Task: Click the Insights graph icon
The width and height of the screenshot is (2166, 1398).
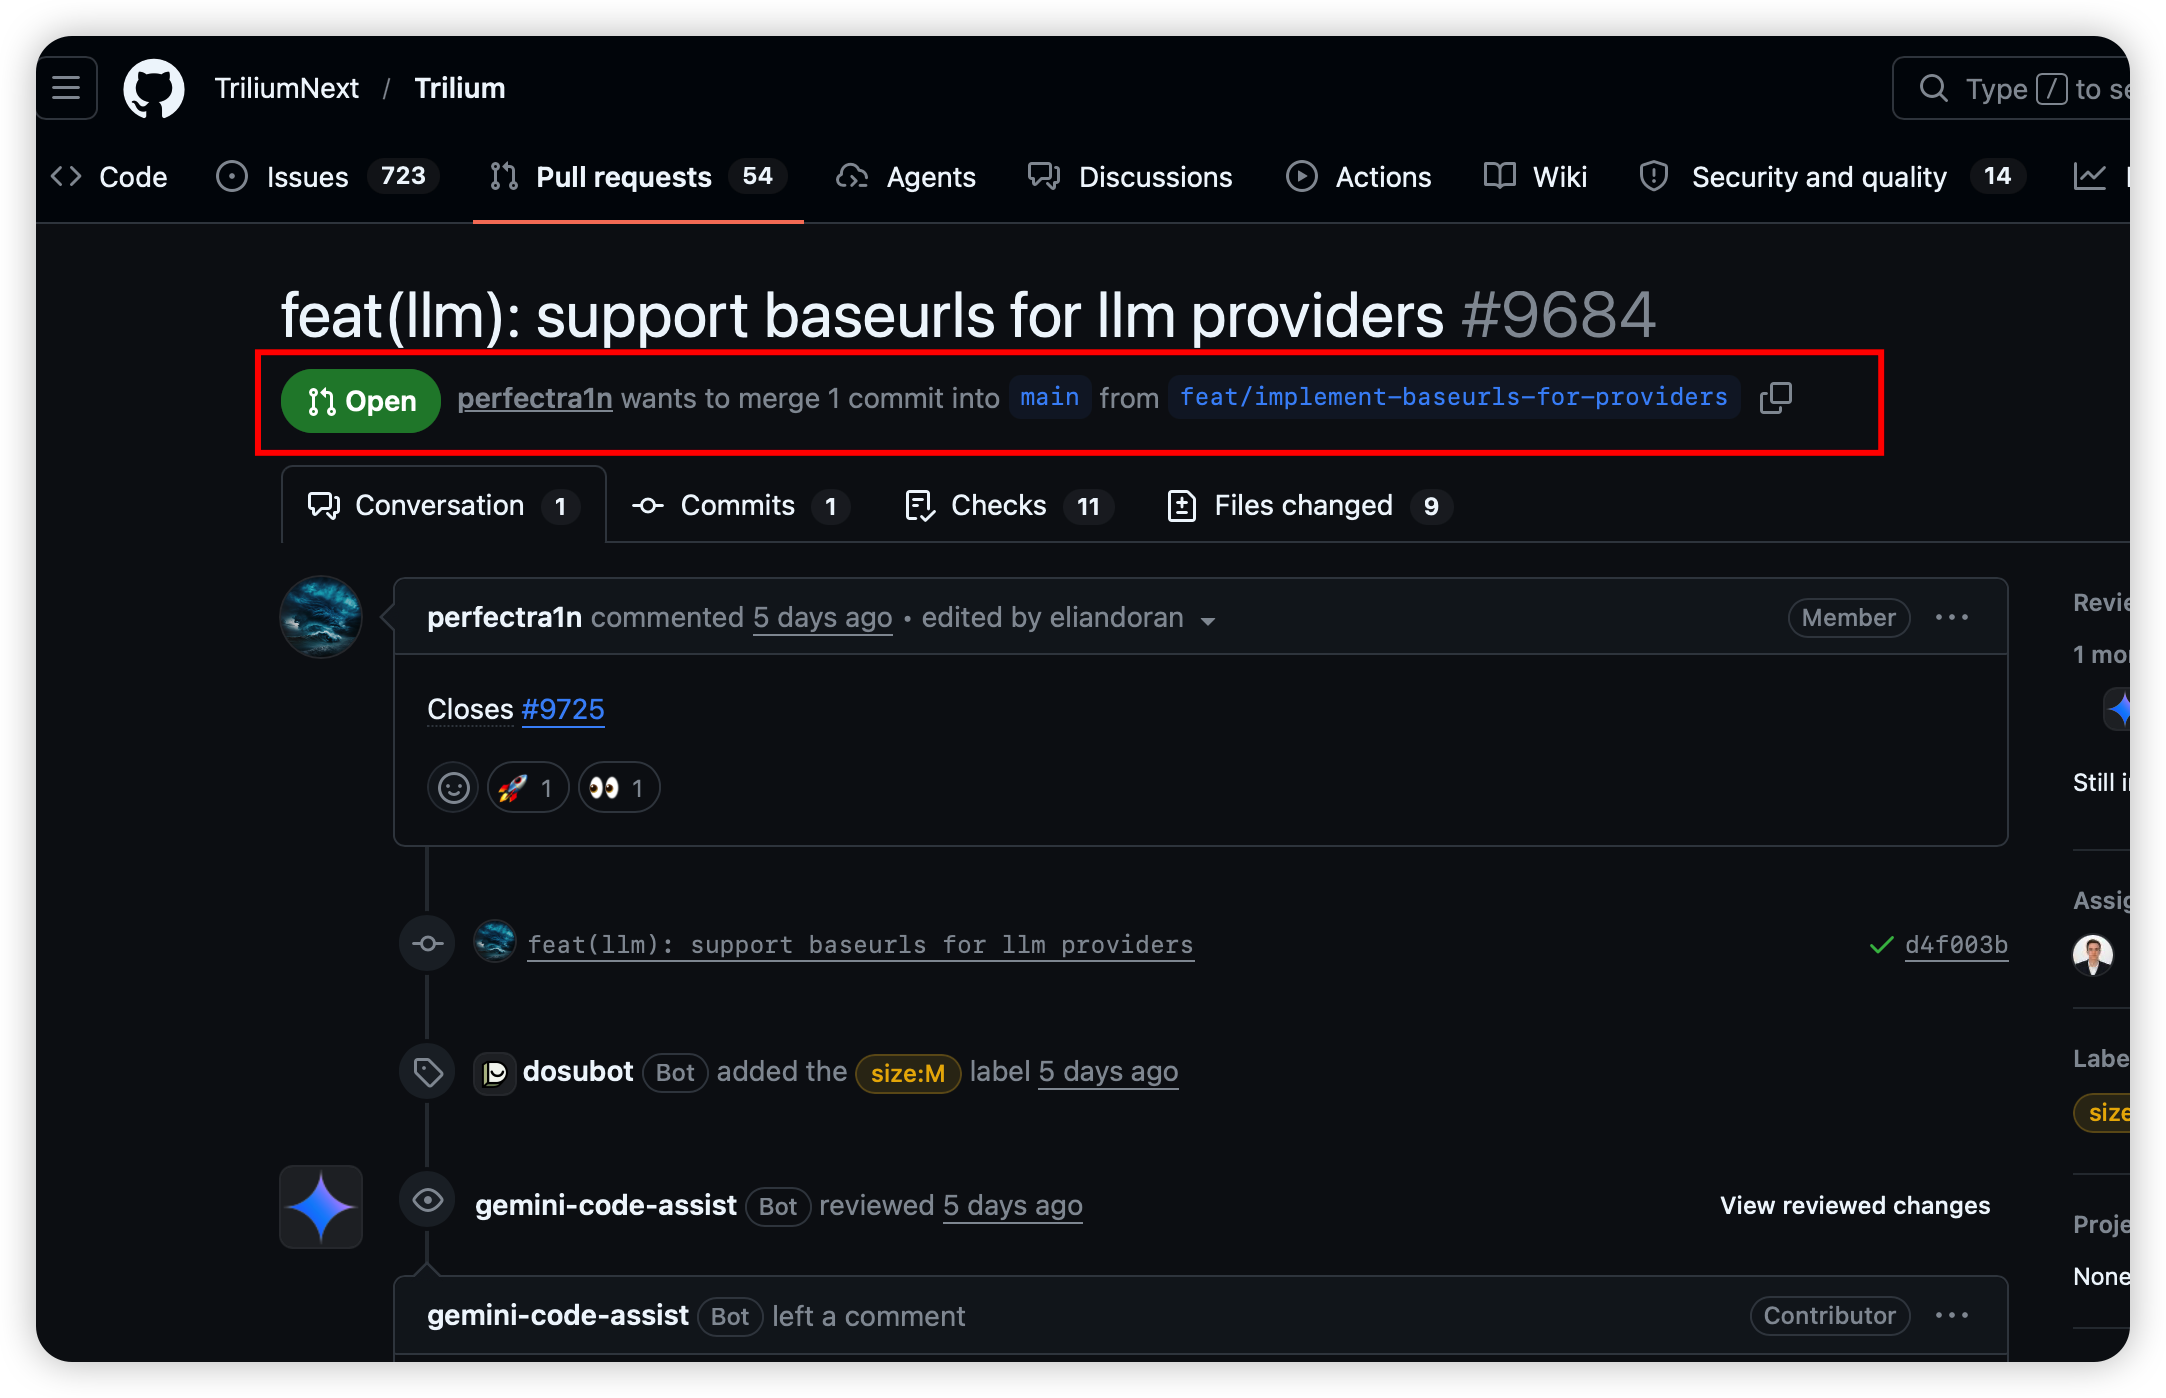Action: [2089, 177]
